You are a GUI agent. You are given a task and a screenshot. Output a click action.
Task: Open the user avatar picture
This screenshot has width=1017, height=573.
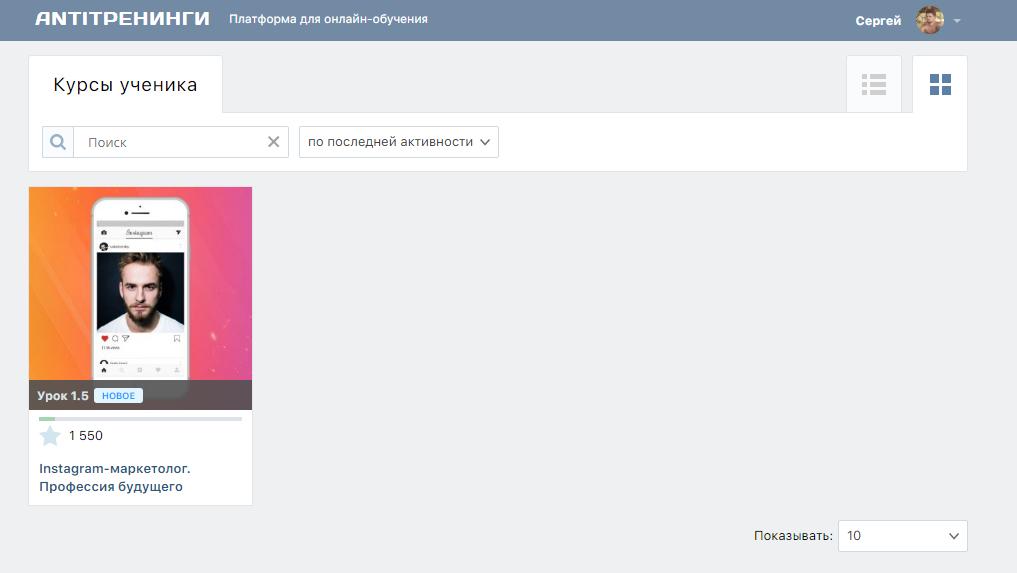click(x=930, y=20)
